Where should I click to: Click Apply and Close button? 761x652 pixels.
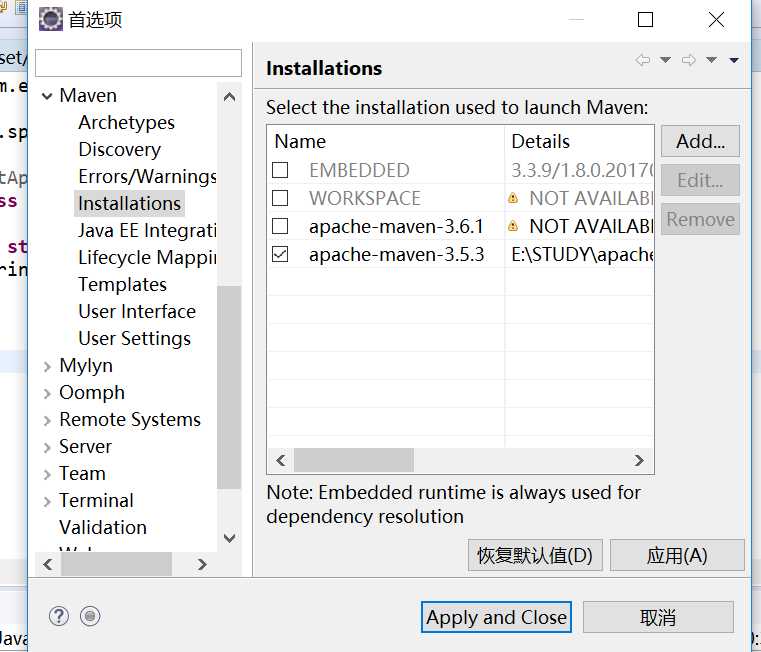[496, 617]
